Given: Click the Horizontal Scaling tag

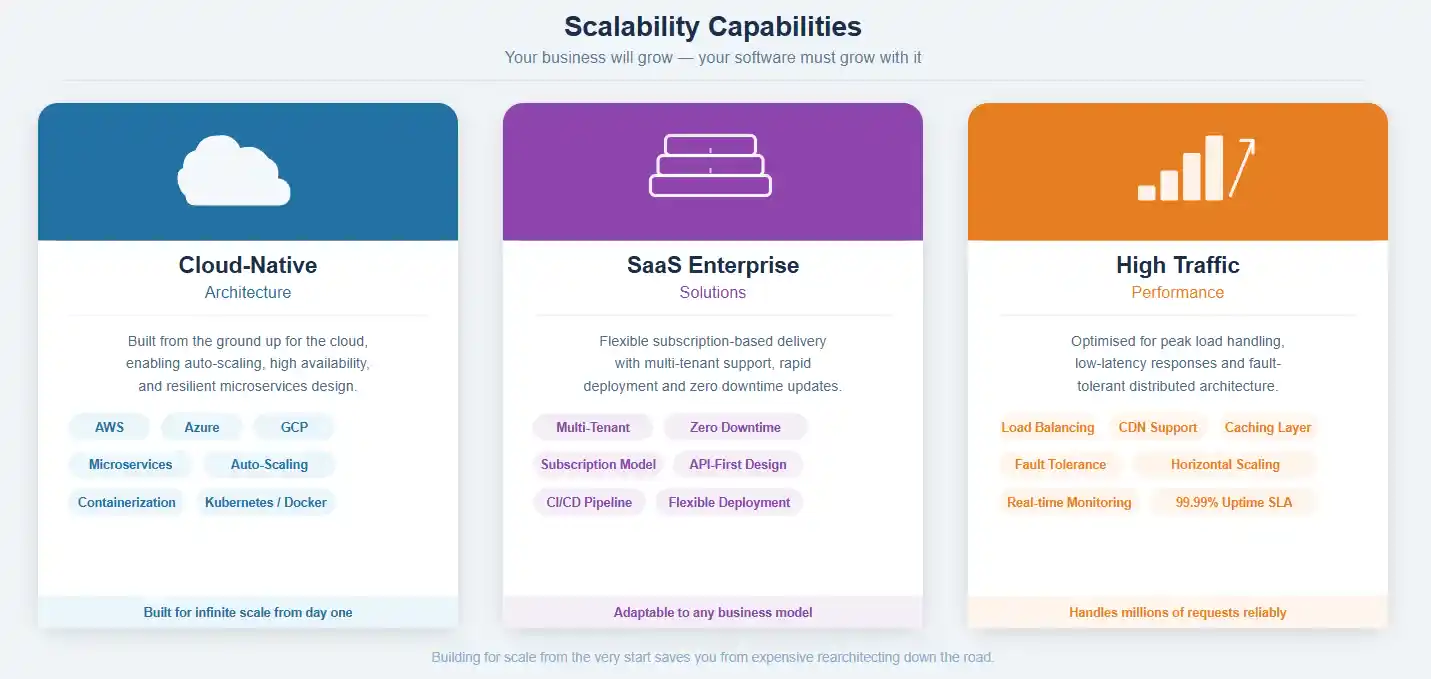Looking at the screenshot, I should pos(1224,464).
